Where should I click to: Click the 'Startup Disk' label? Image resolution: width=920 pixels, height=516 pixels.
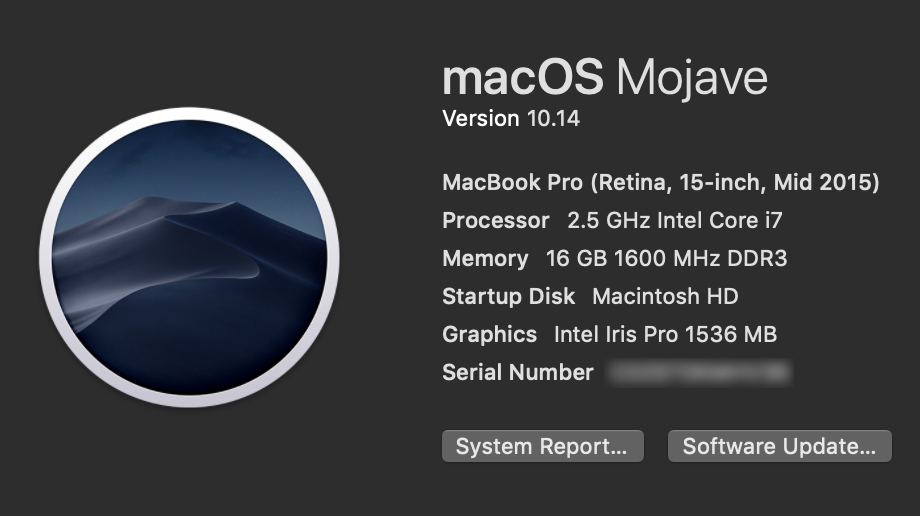(509, 296)
